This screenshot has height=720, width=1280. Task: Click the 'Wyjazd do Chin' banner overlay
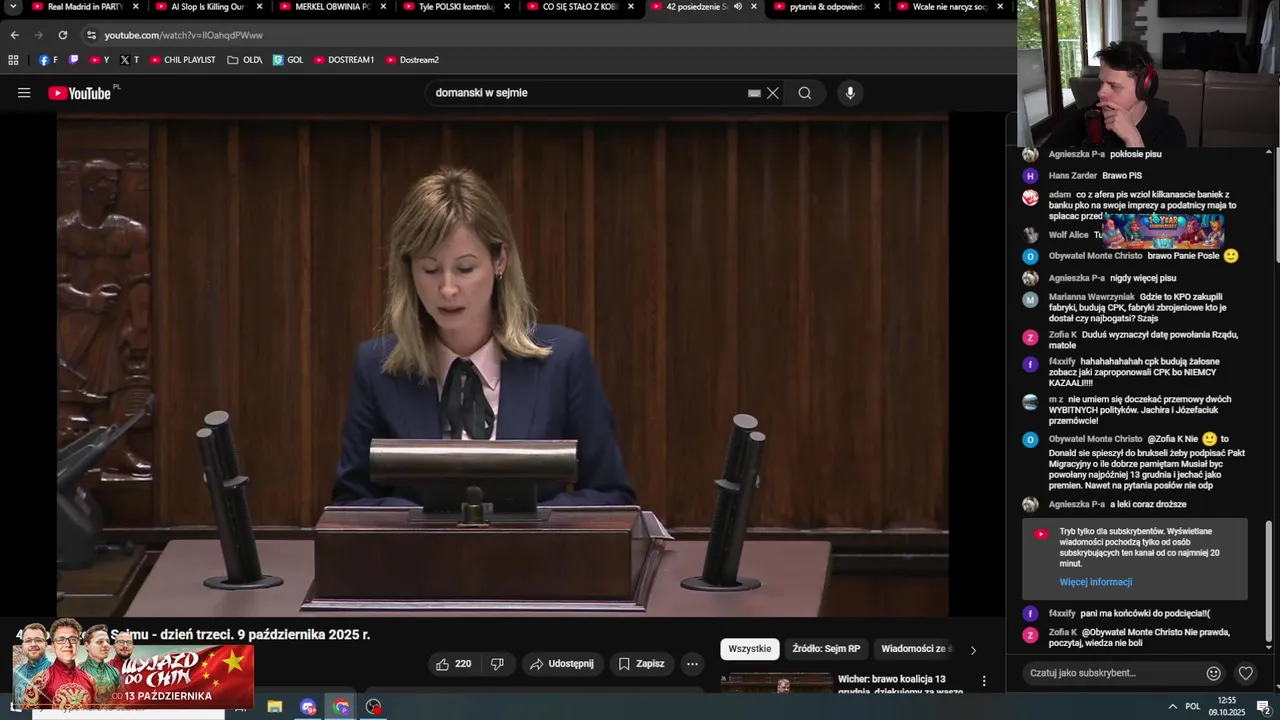pos(132,663)
